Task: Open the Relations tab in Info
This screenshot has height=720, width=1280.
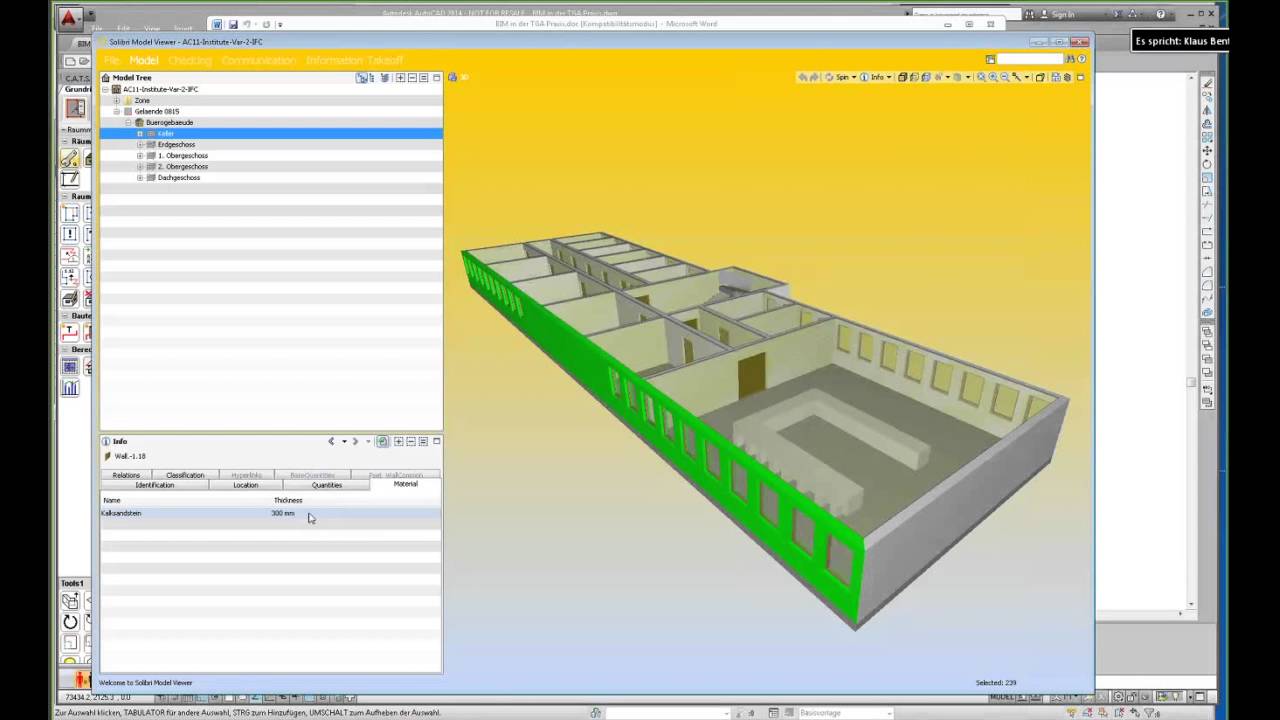Action: pyautogui.click(x=126, y=475)
